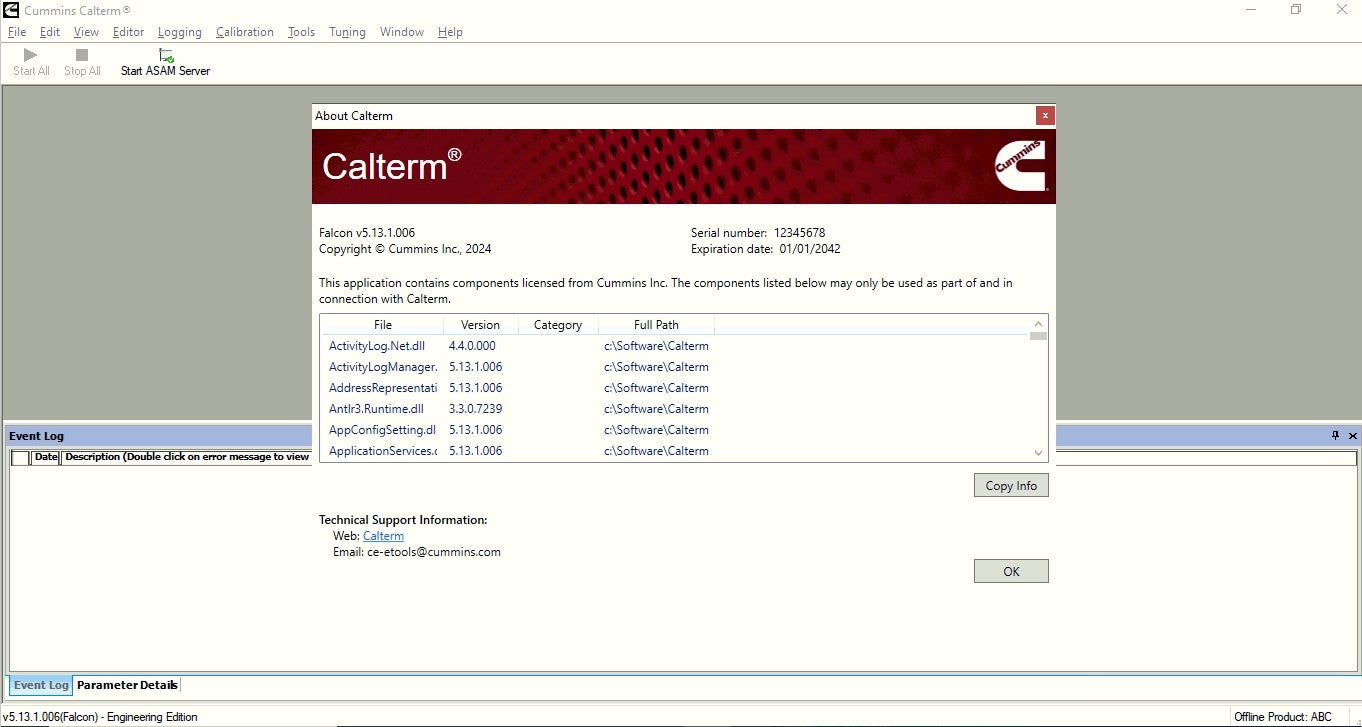Close the About Calterm dialog
The image size is (1362, 727).
pyautogui.click(x=1045, y=116)
